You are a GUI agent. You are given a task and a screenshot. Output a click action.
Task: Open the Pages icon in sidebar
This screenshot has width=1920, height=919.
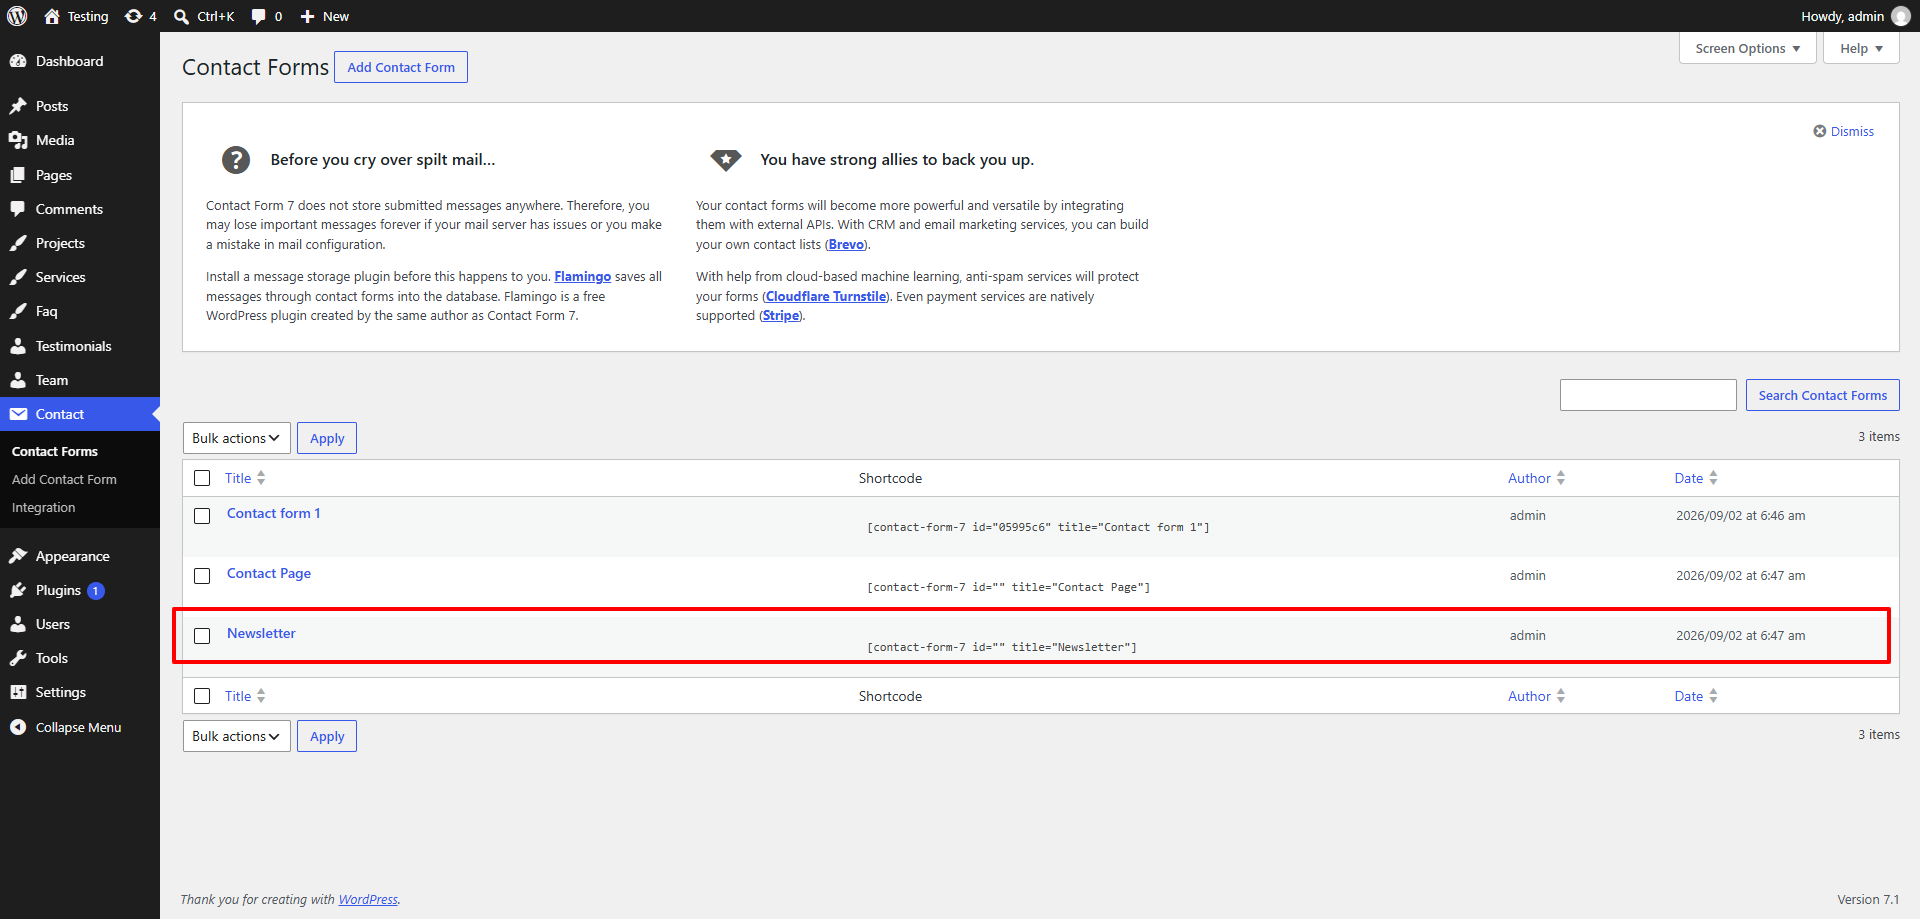[18, 175]
